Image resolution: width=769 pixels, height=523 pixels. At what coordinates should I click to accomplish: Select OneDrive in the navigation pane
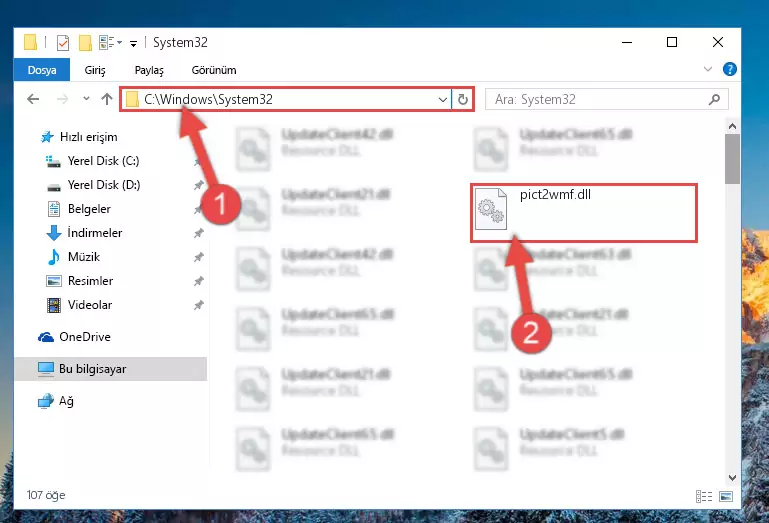pos(84,337)
